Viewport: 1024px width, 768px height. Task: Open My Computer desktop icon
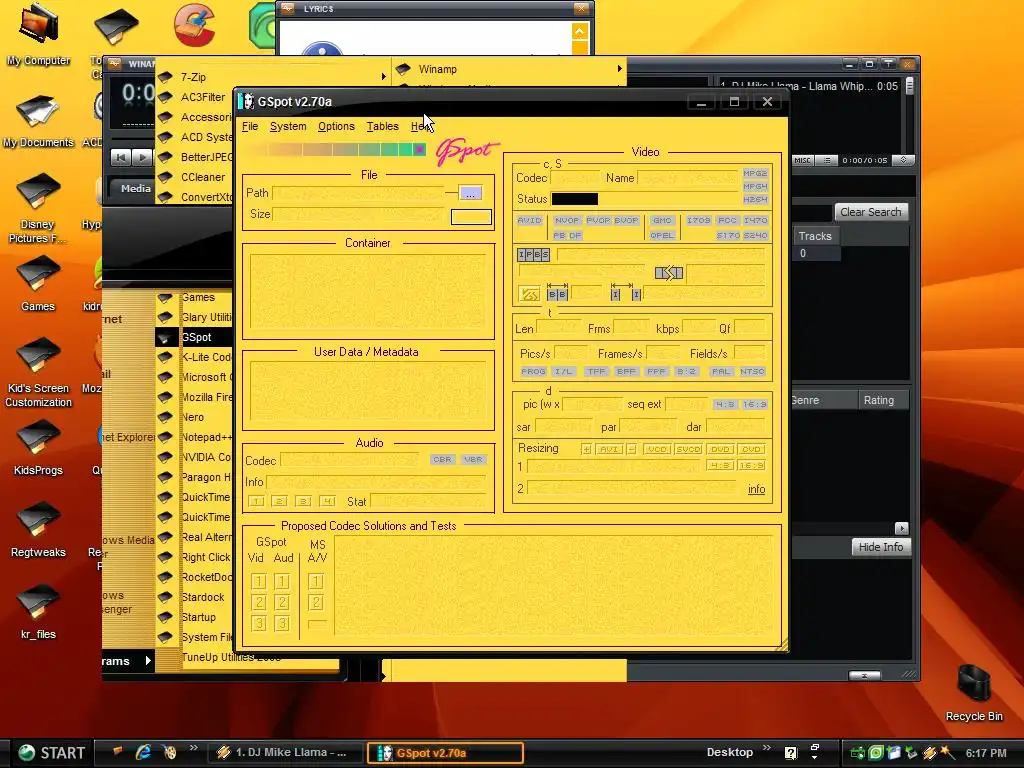(39, 34)
